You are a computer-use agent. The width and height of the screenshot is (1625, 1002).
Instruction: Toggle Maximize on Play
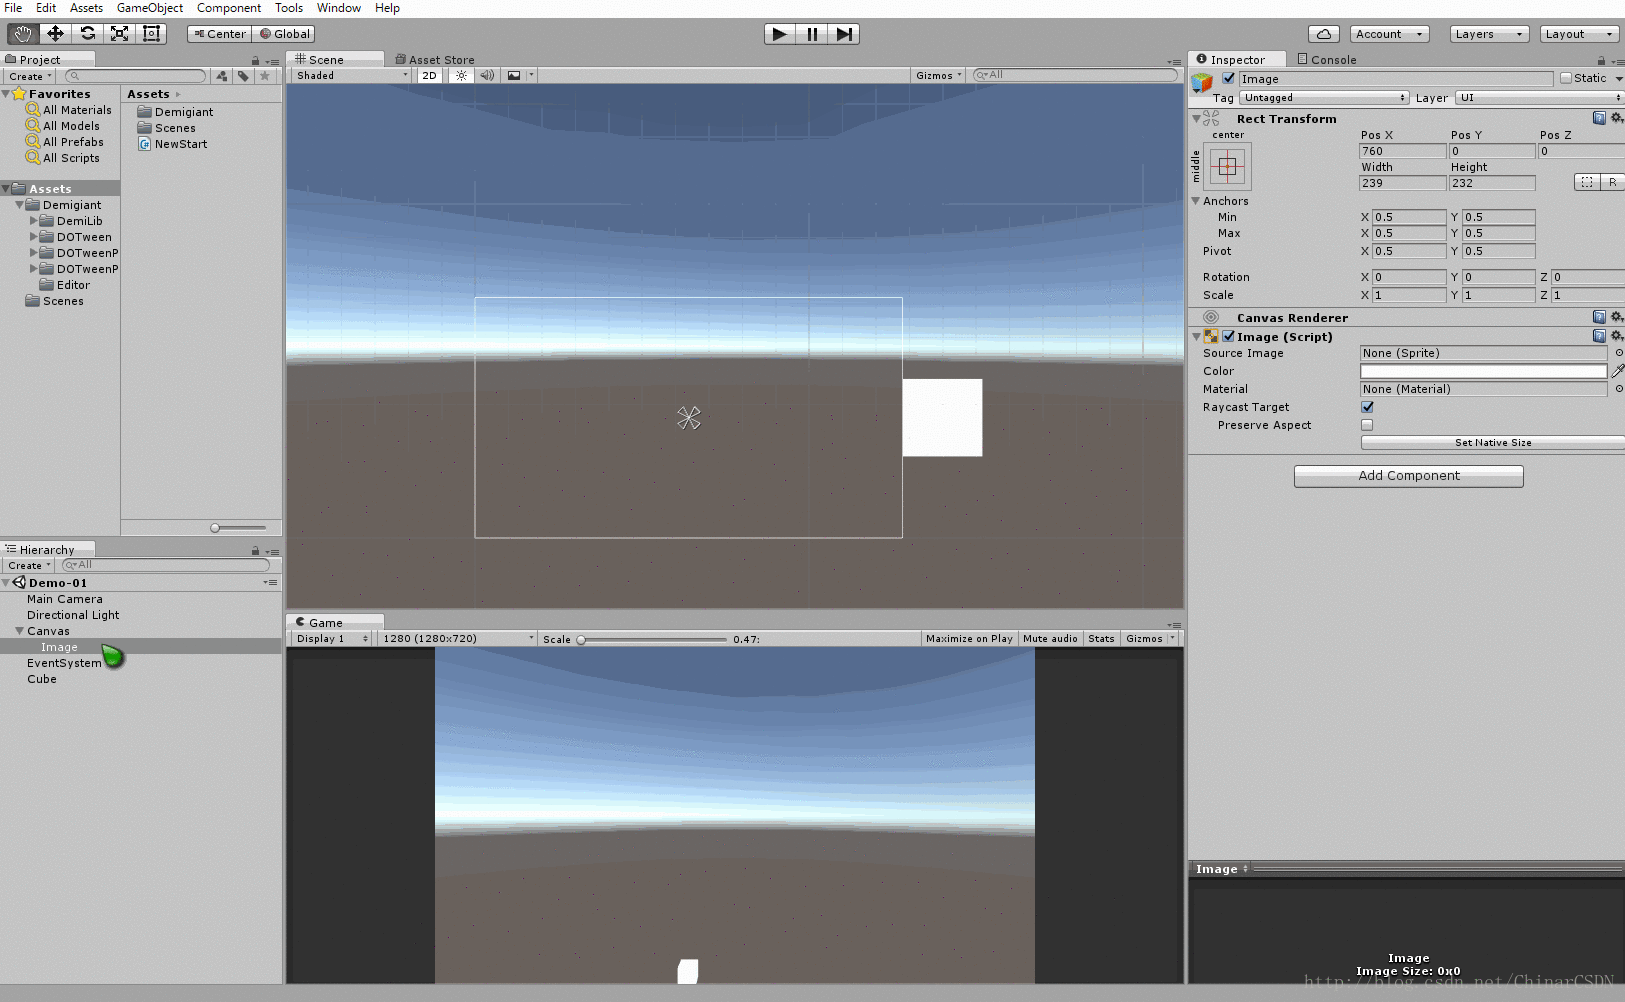point(969,638)
